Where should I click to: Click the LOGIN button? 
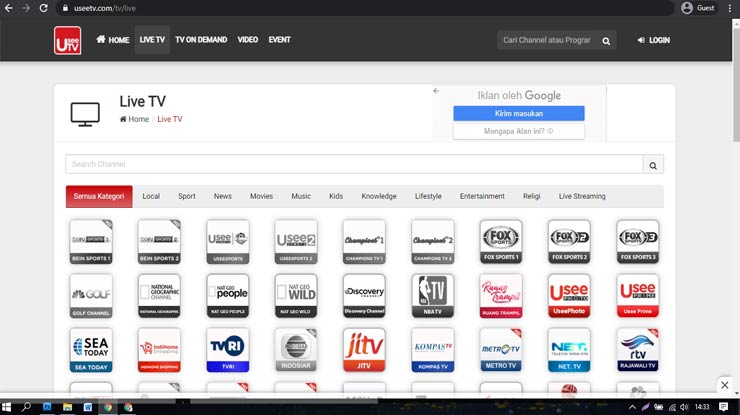pyautogui.click(x=654, y=41)
